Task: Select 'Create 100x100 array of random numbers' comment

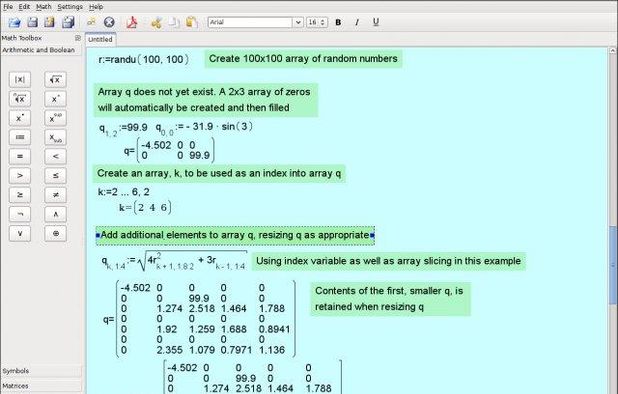Action: (303, 59)
